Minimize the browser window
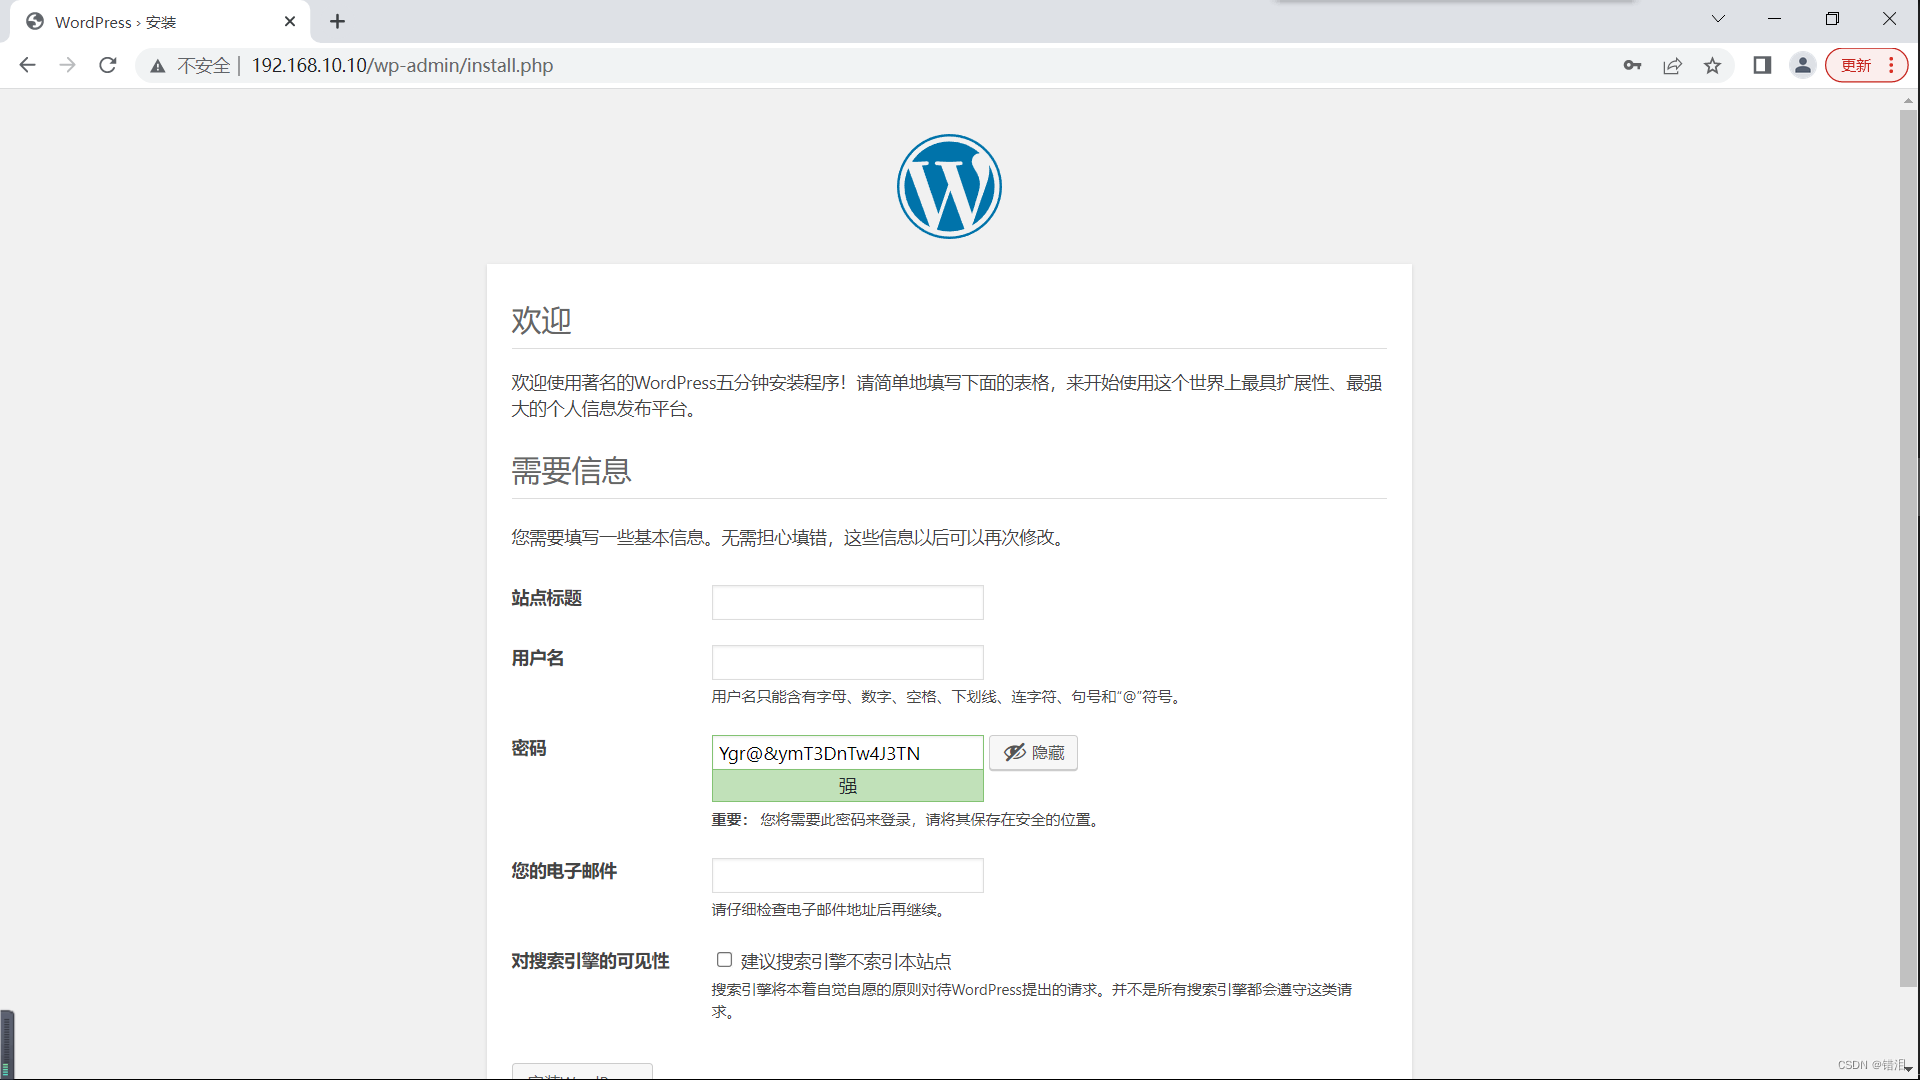 1774,19
